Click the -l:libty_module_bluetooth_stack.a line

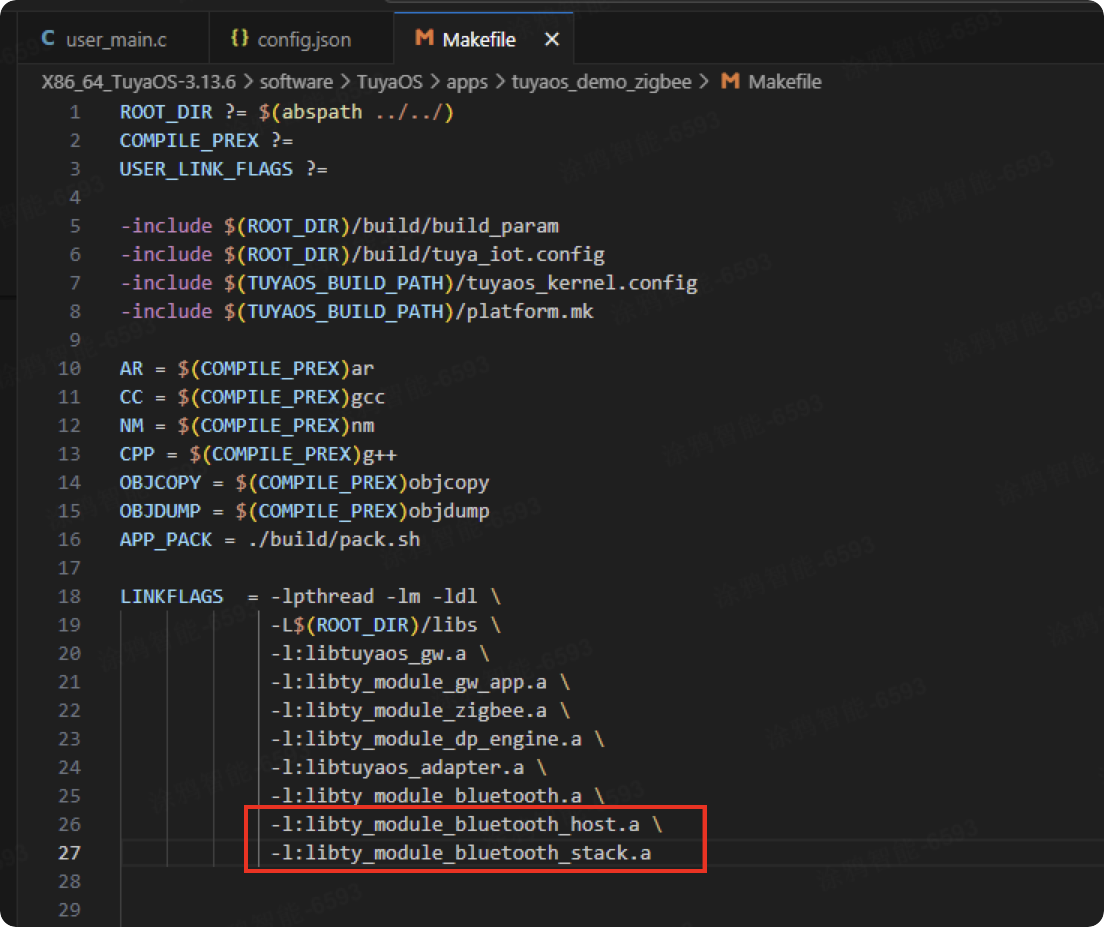tap(461, 853)
